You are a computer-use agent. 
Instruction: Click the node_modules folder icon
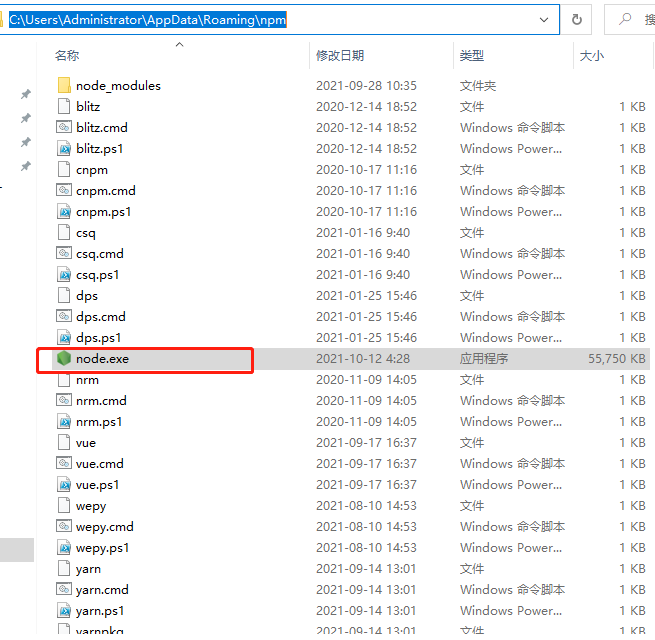tap(64, 85)
